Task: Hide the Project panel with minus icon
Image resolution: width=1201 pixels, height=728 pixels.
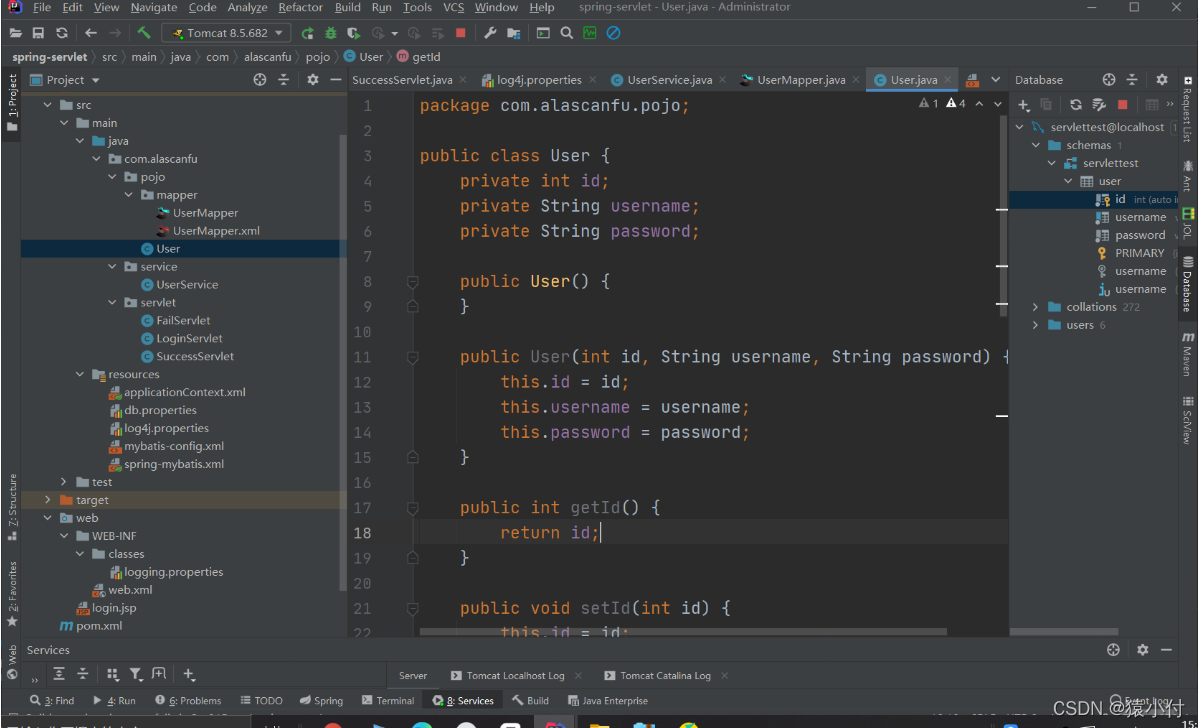Action: [336, 79]
